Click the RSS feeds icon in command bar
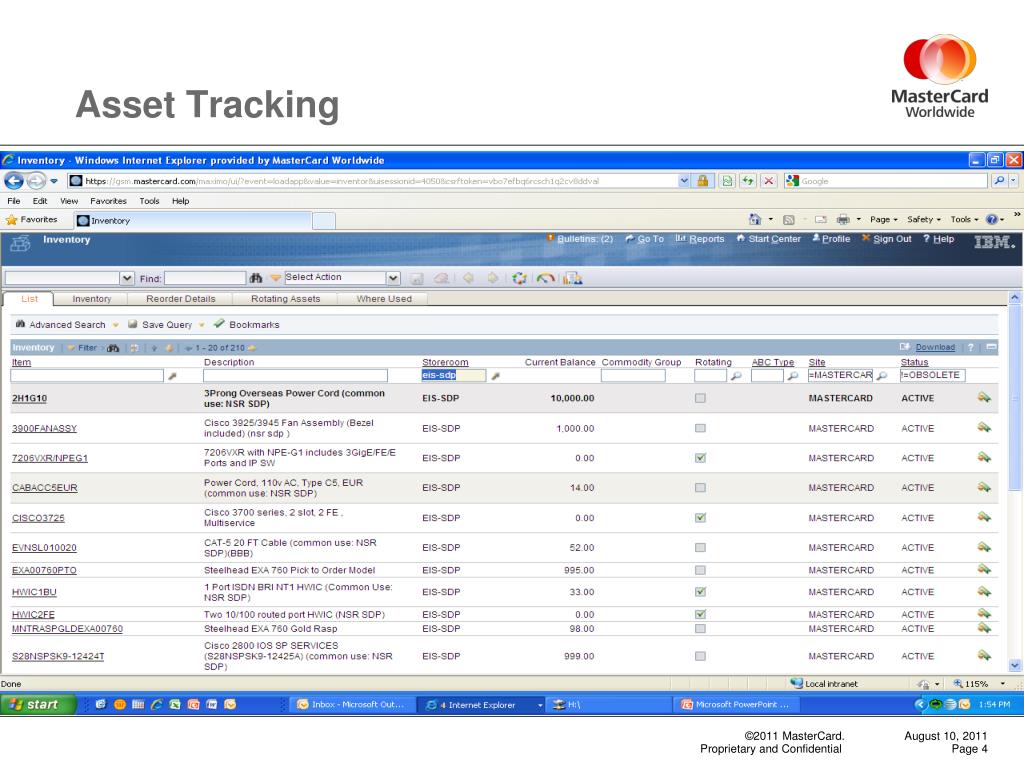 tap(788, 219)
